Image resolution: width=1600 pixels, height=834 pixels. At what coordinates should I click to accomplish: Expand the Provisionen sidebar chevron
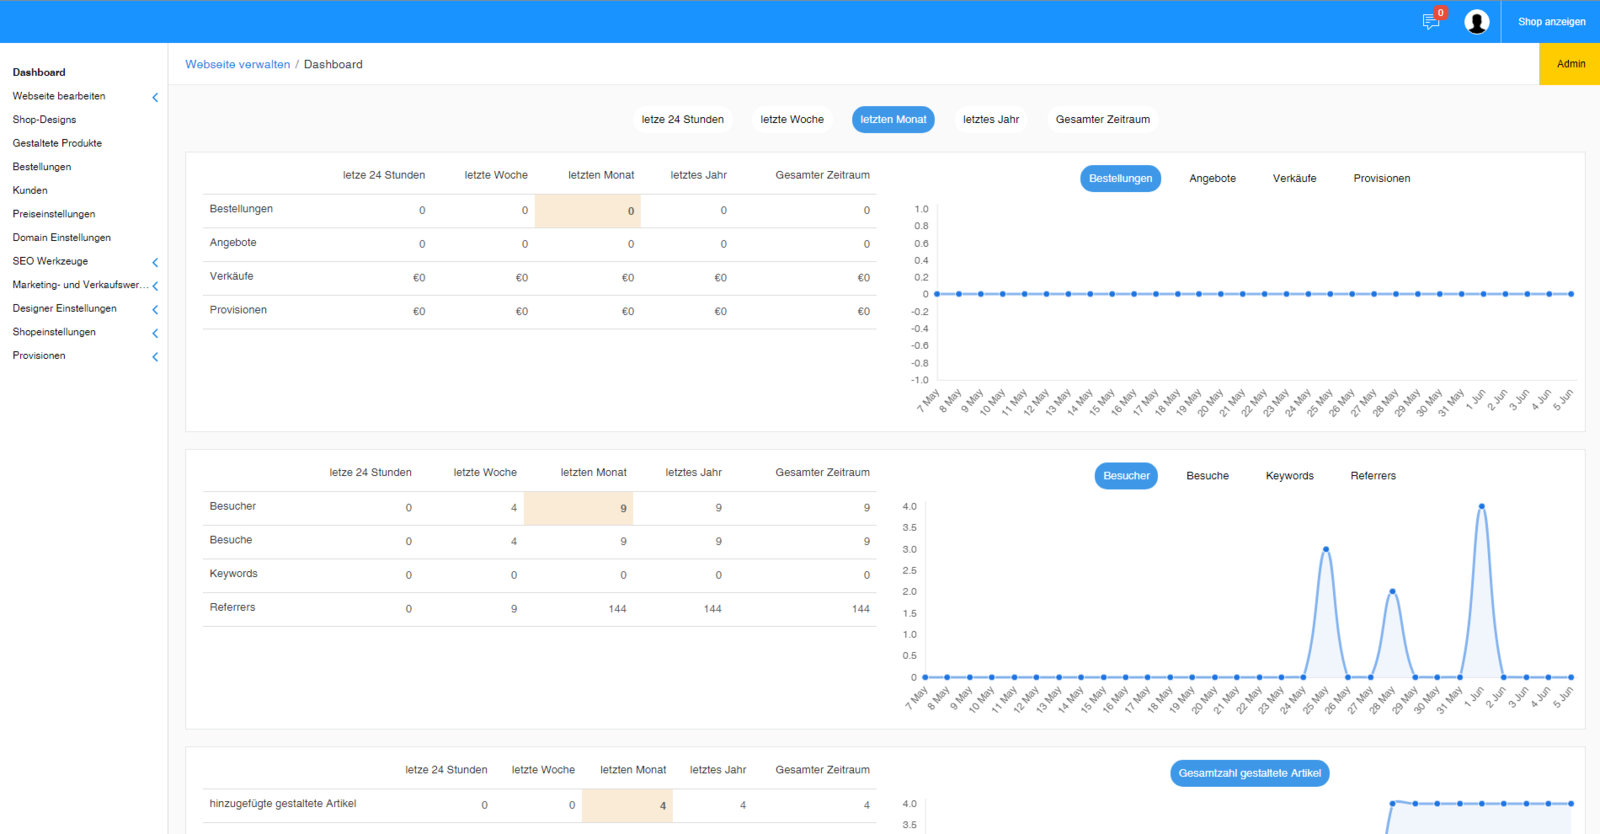pyautogui.click(x=155, y=357)
